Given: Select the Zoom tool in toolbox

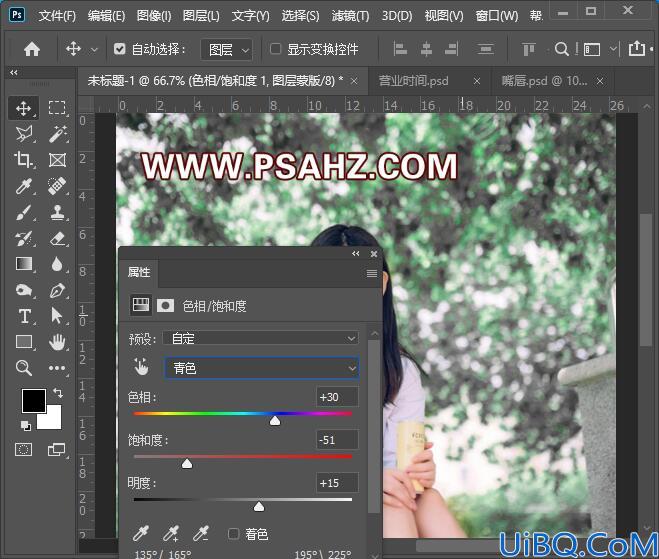Looking at the screenshot, I should pos(23,368).
